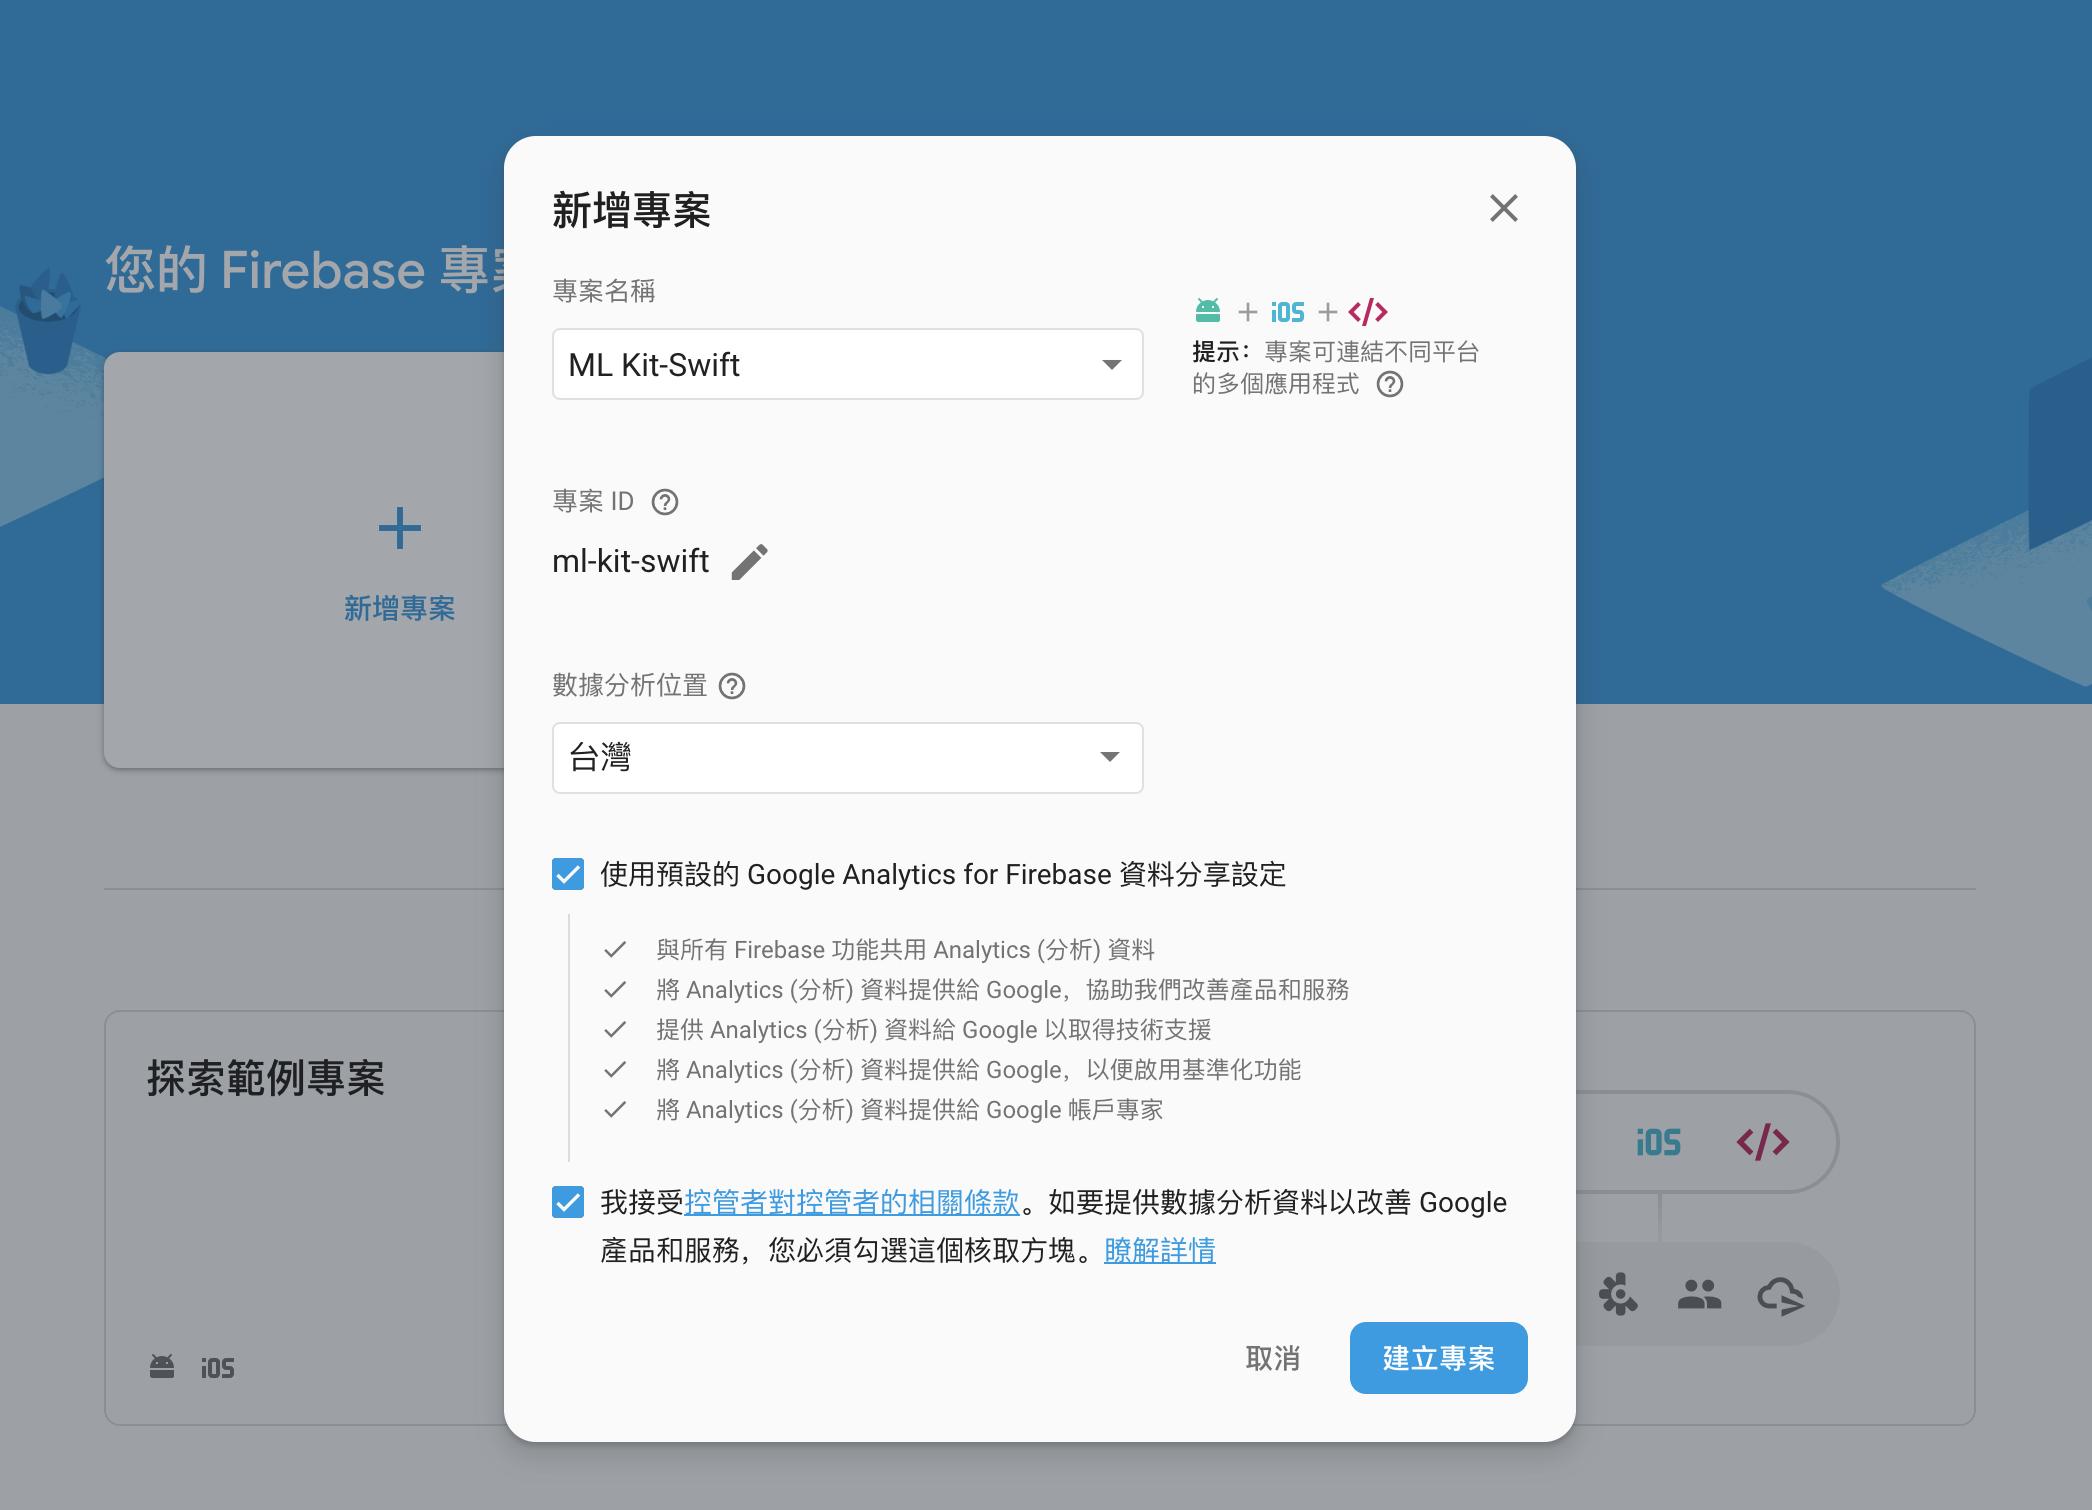Click the cloud icon in background feature row
Viewport: 2092px width, 1510px height.
pyautogui.click(x=1781, y=1296)
